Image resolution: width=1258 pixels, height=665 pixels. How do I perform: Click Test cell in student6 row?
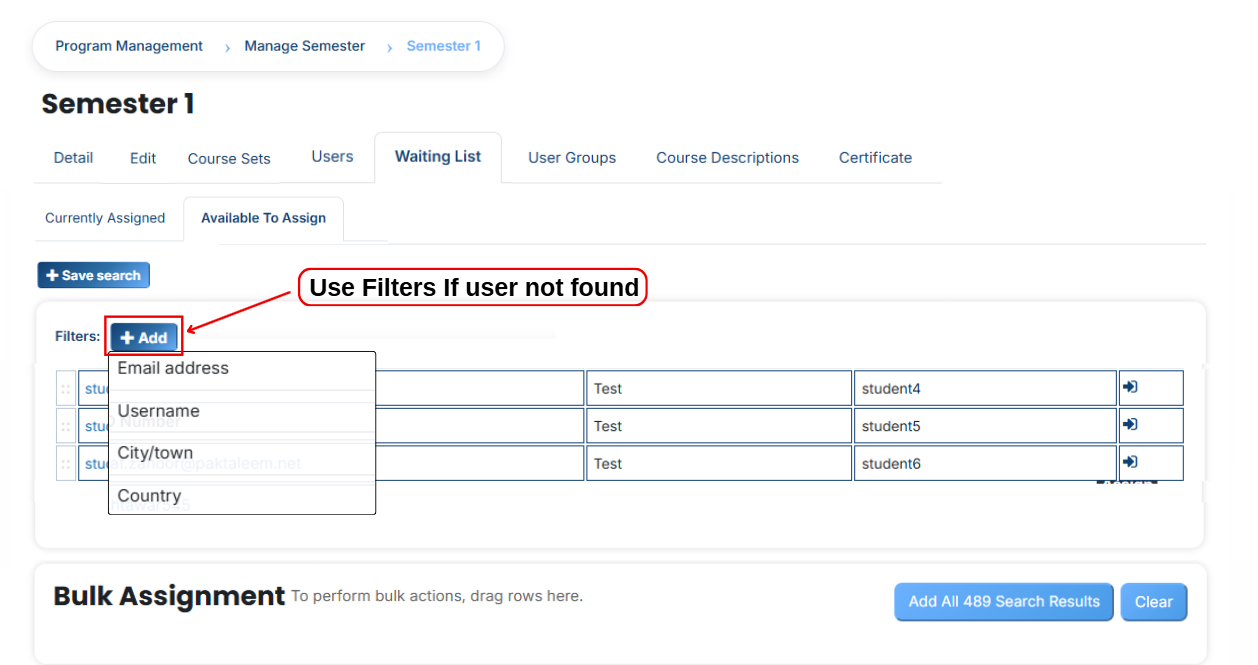click(719, 464)
